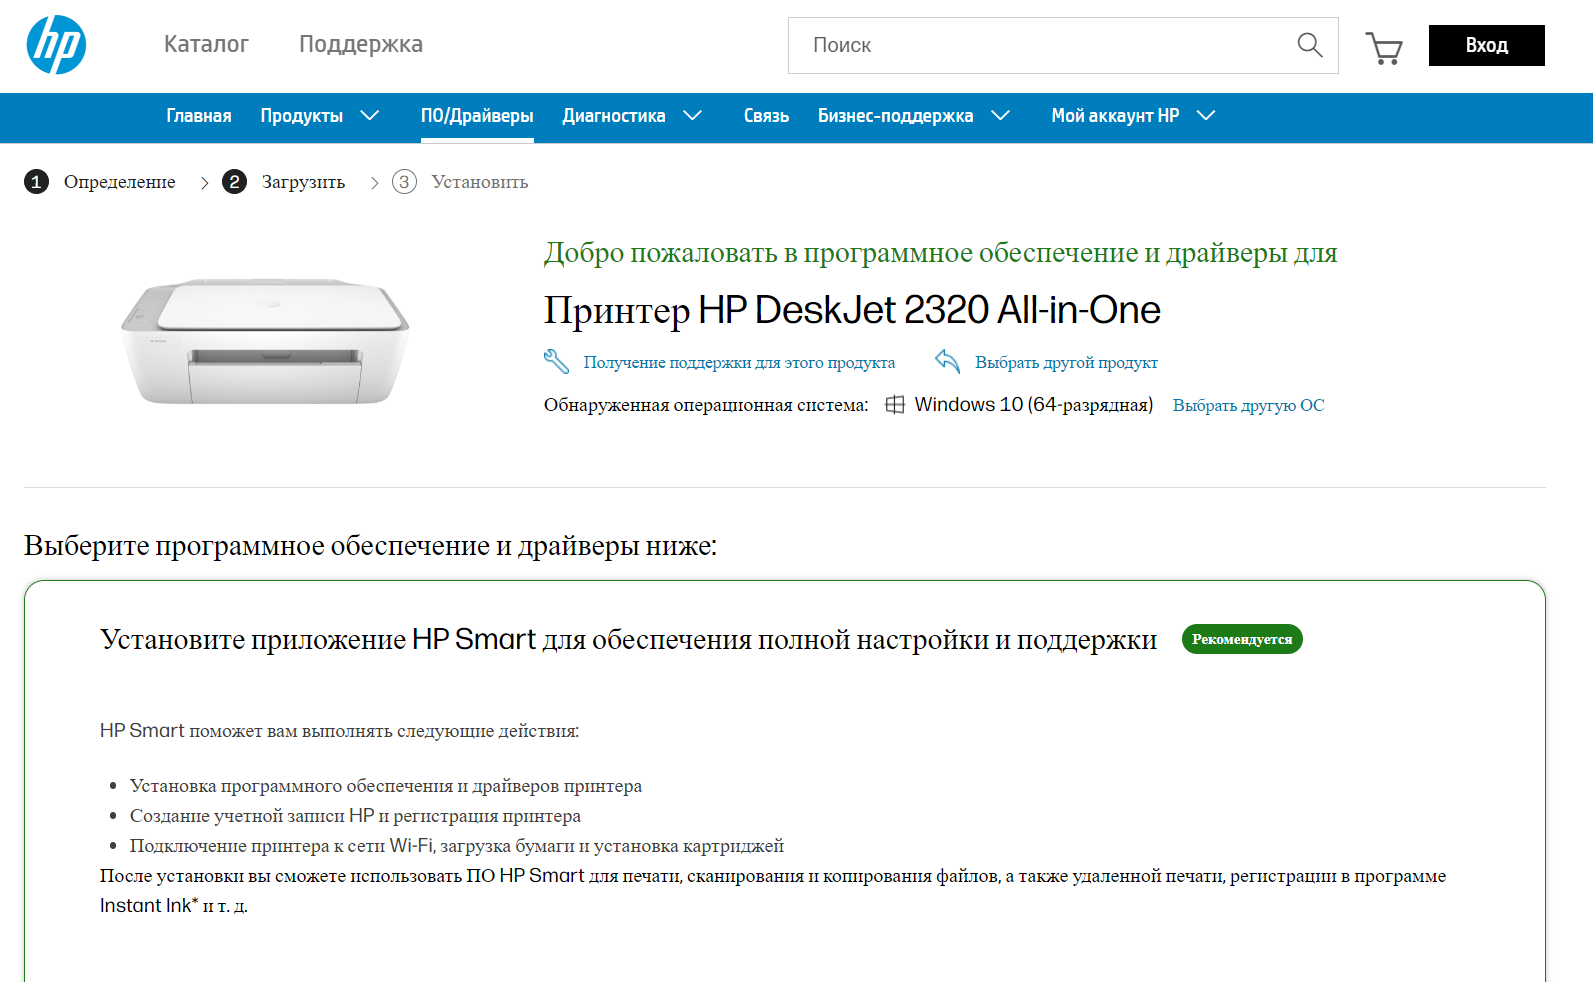This screenshot has height=982, width=1593.
Task: Click the Рекомендуется badge
Action: click(x=1242, y=639)
